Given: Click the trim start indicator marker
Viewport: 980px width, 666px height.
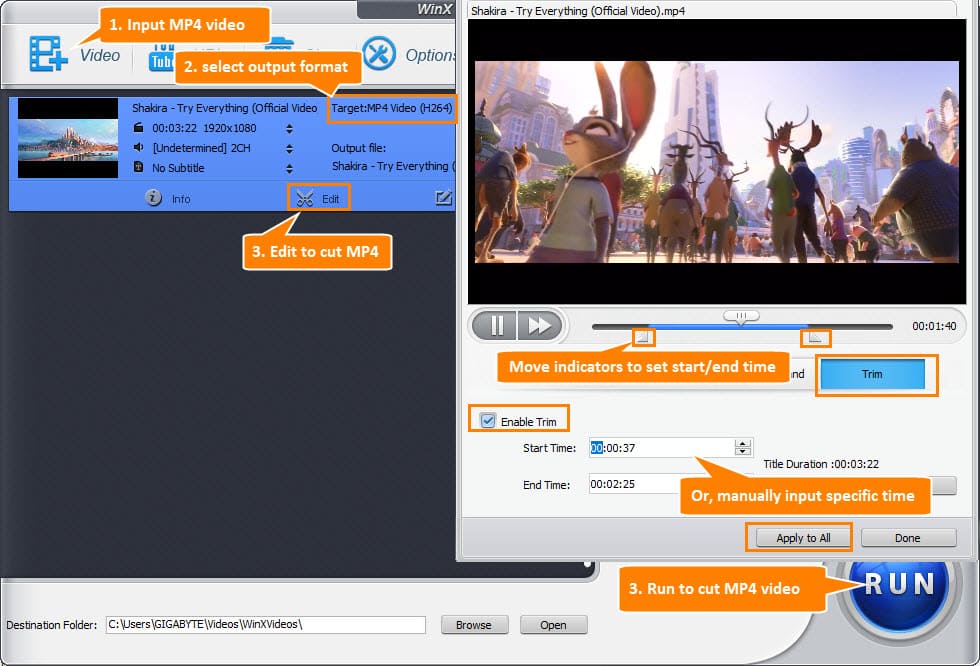Looking at the screenshot, I should click(643, 337).
